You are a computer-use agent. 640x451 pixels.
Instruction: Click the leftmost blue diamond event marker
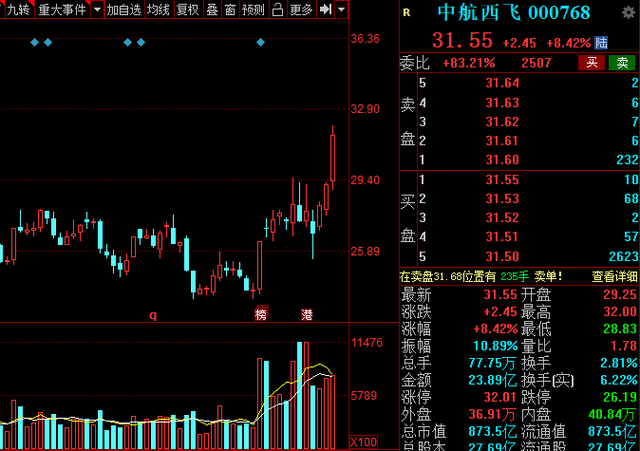point(35,42)
